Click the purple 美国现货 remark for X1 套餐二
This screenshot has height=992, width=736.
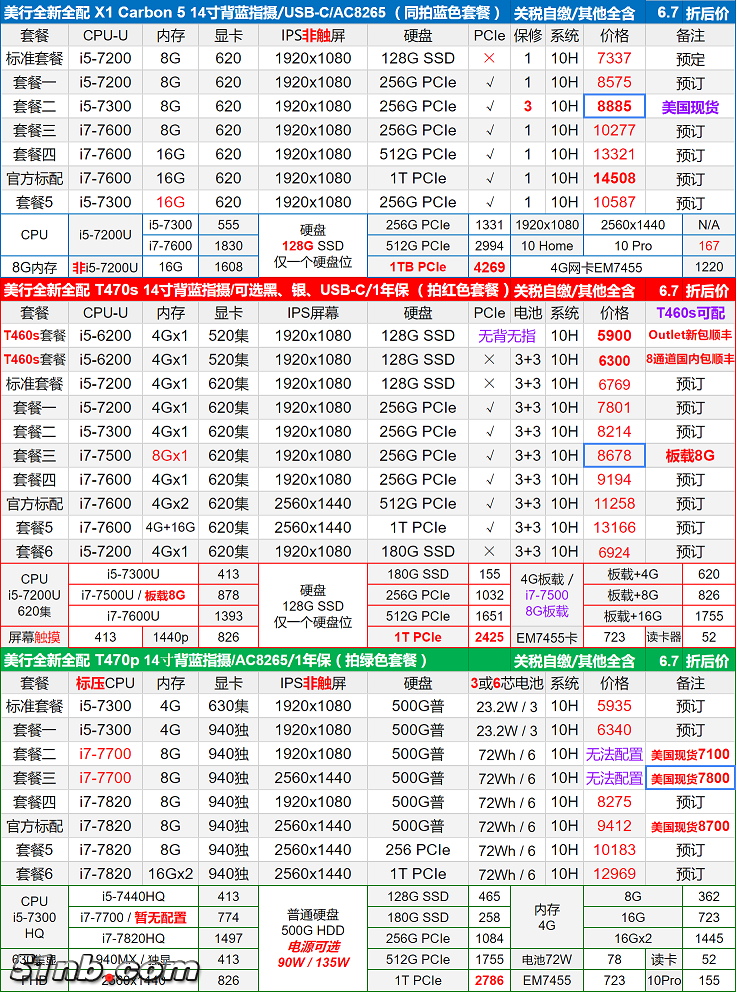pos(690,107)
